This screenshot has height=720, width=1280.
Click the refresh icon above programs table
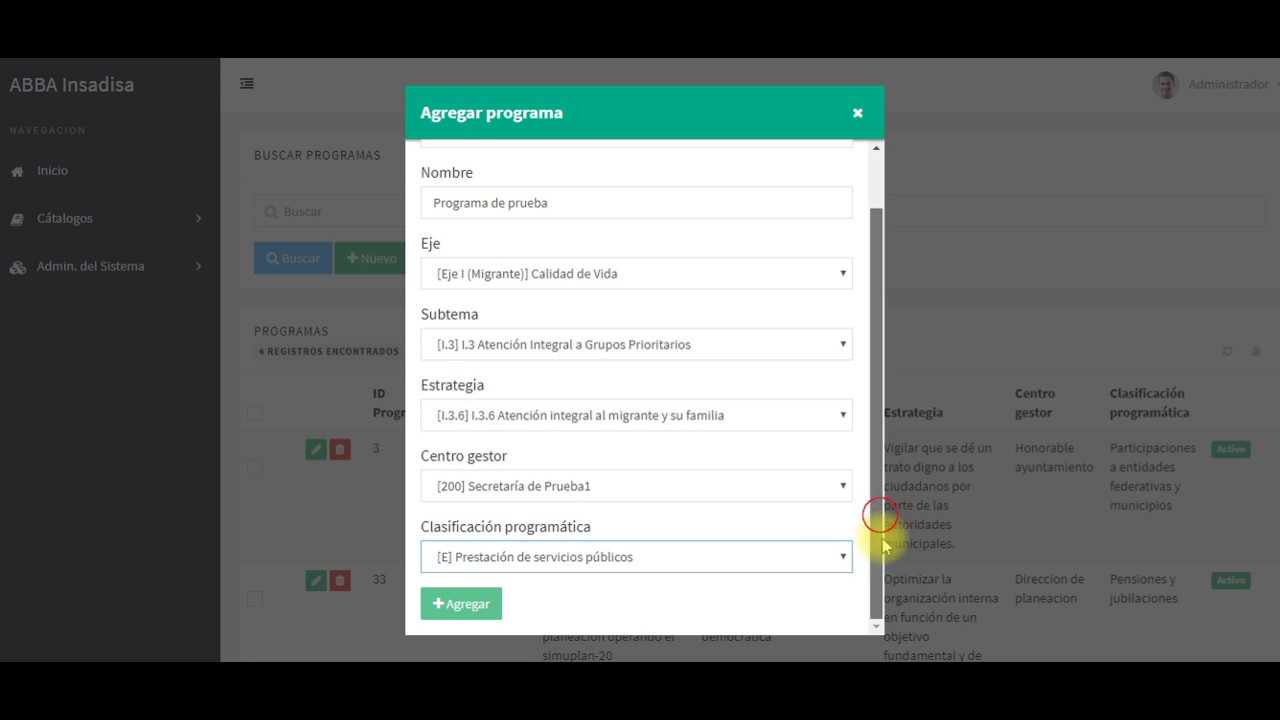(x=1227, y=352)
